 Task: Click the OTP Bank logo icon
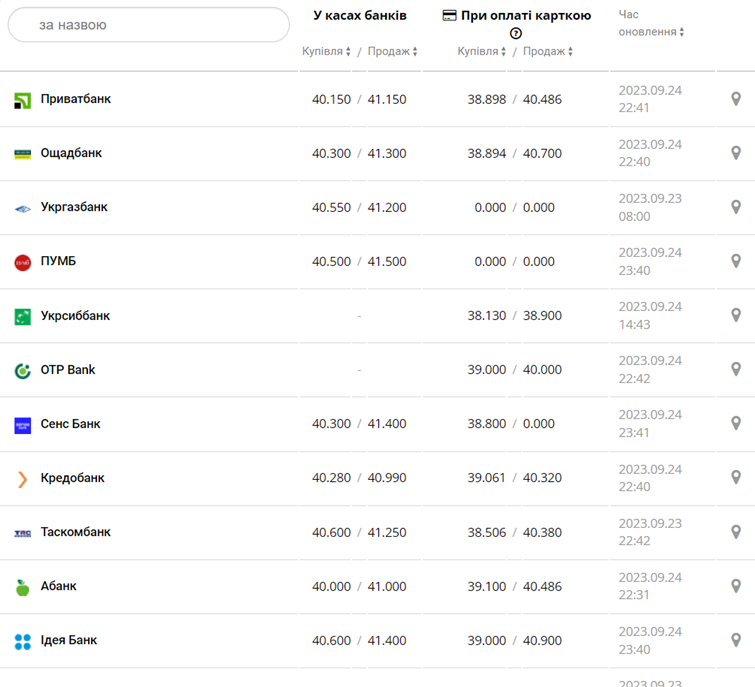pyautogui.click(x=22, y=371)
